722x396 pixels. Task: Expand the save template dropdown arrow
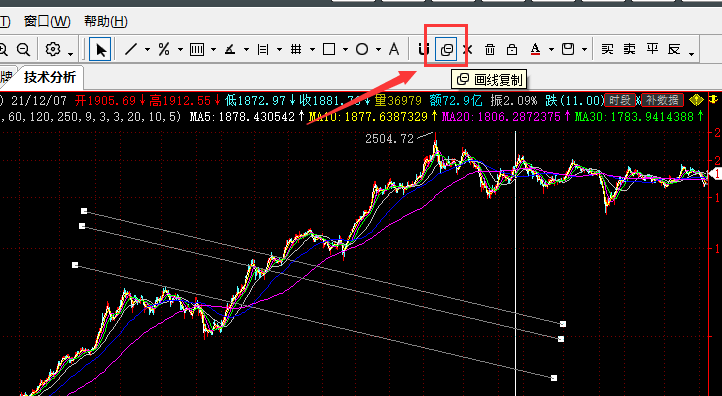coord(584,49)
